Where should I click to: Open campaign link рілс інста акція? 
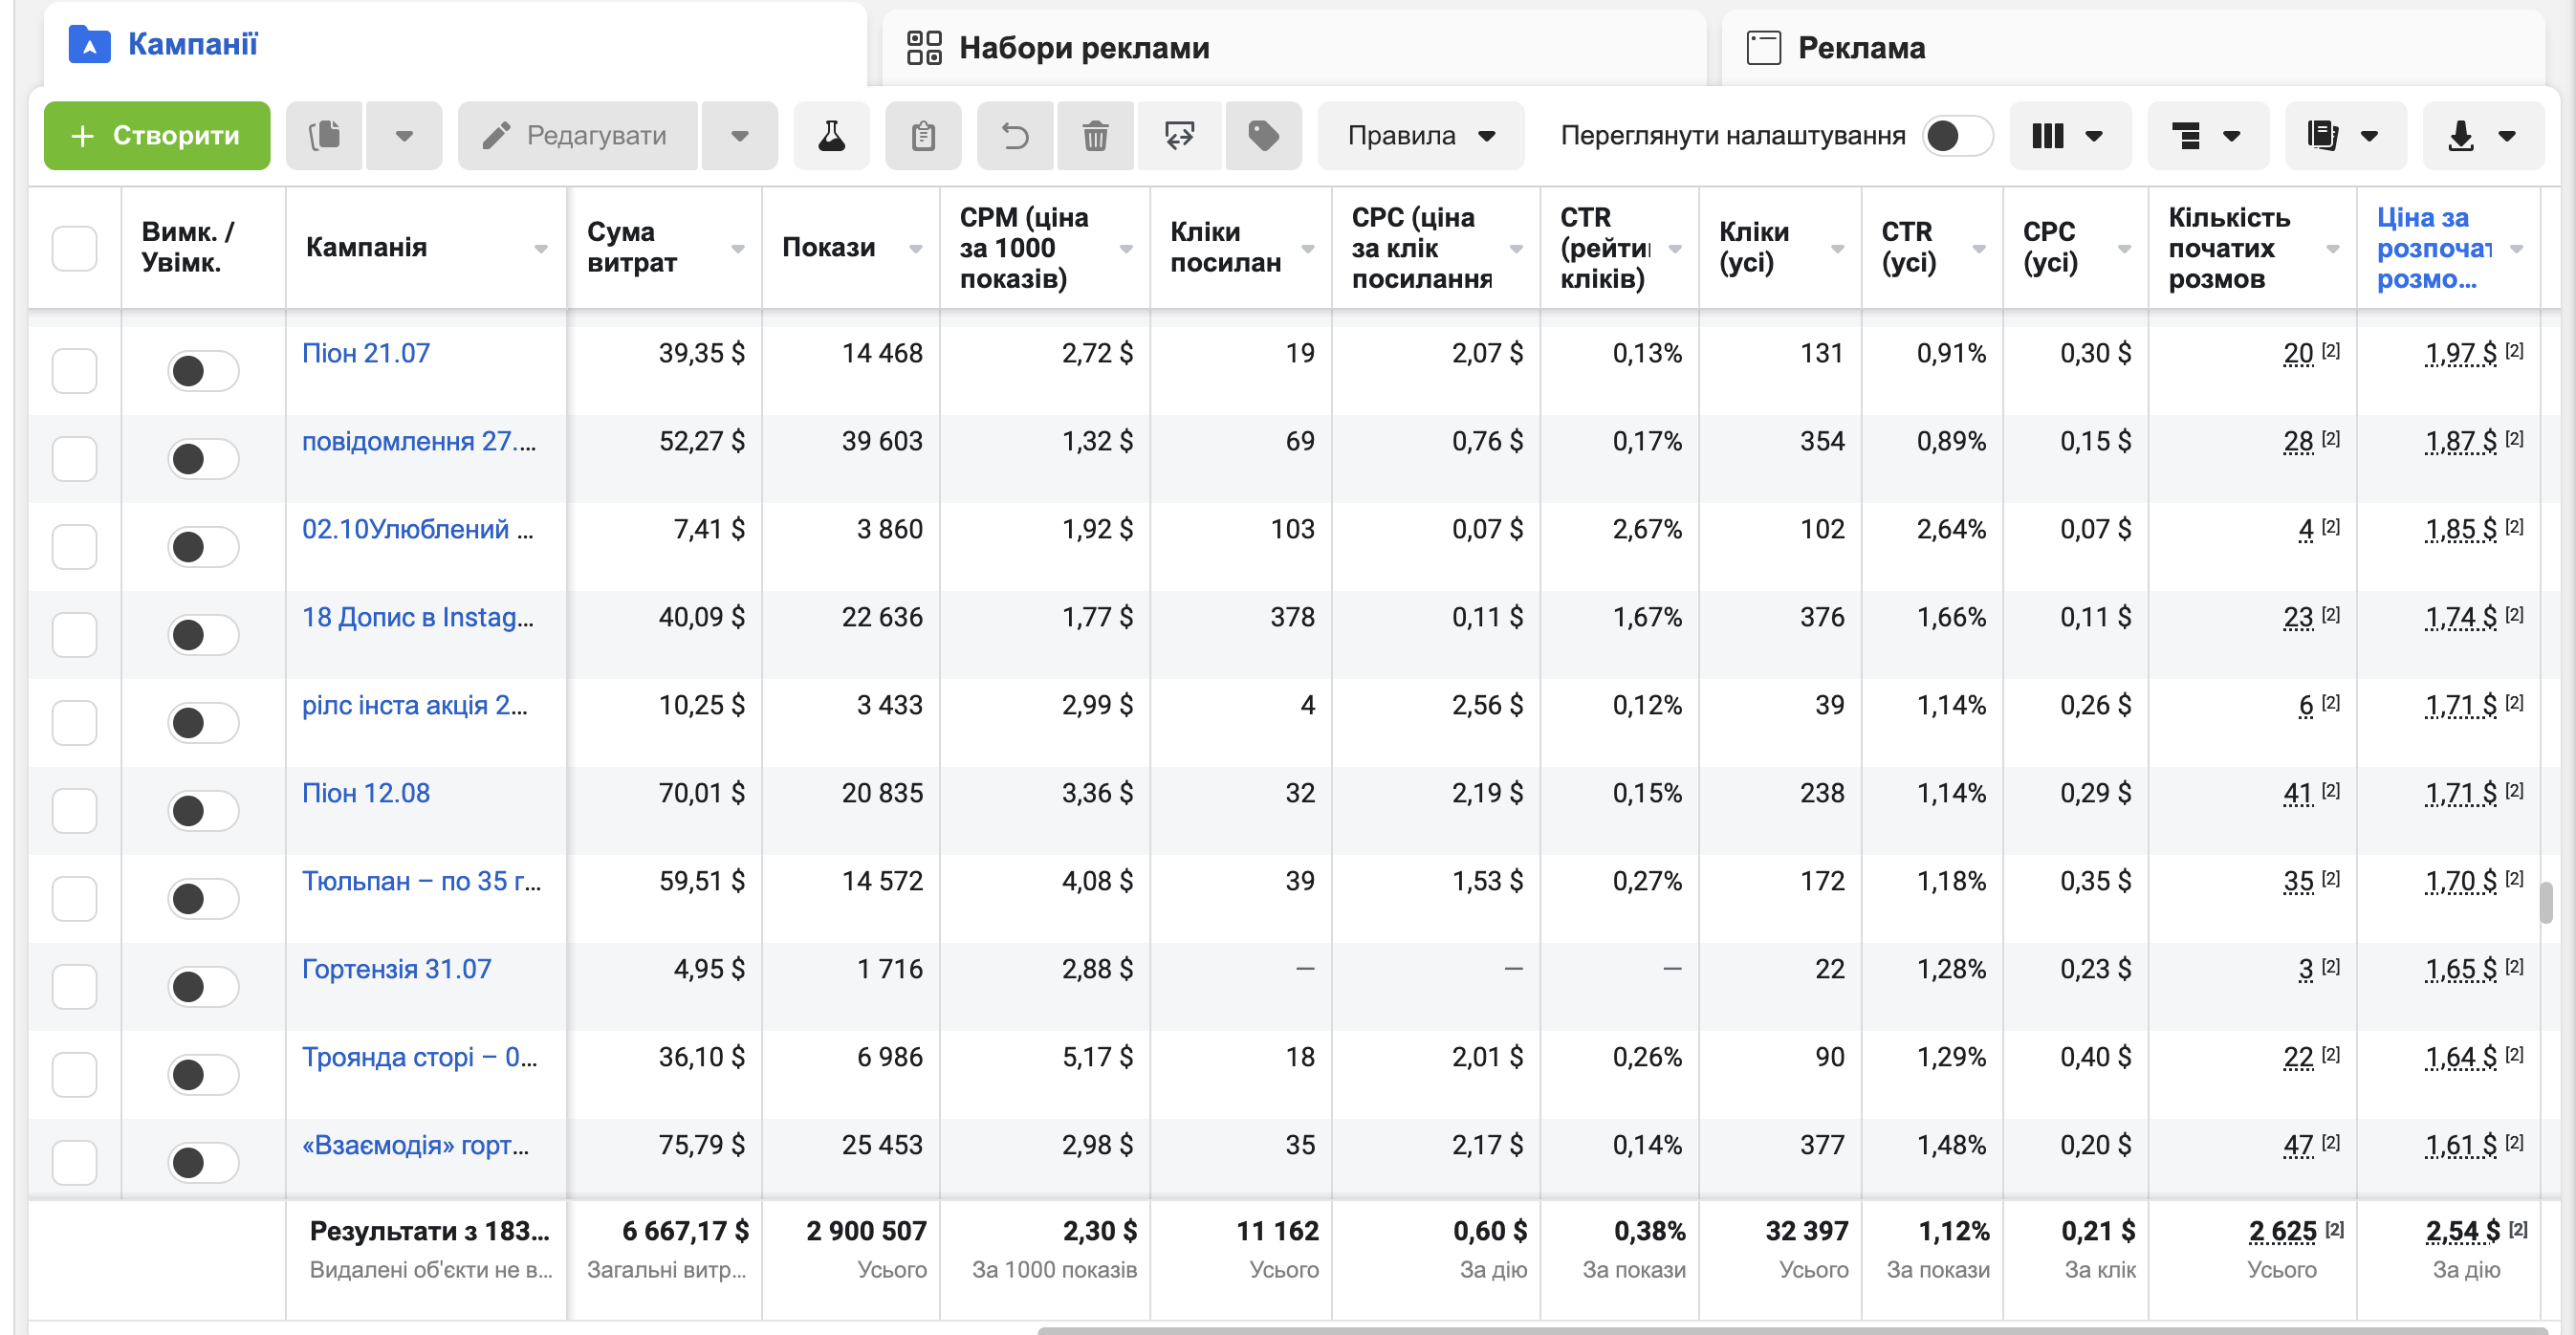pyautogui.click(x=415, y=704)
